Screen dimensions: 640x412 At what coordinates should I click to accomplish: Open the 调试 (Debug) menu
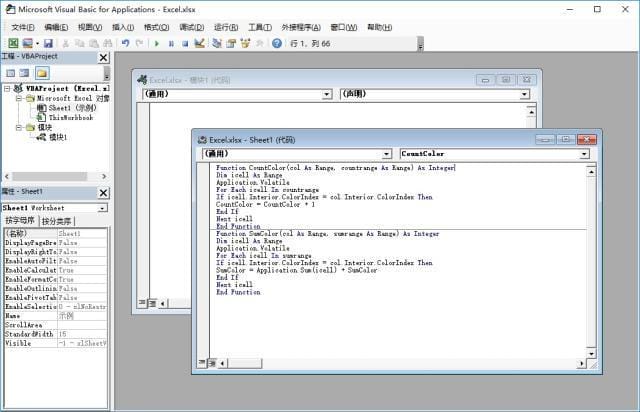point(191,27)
